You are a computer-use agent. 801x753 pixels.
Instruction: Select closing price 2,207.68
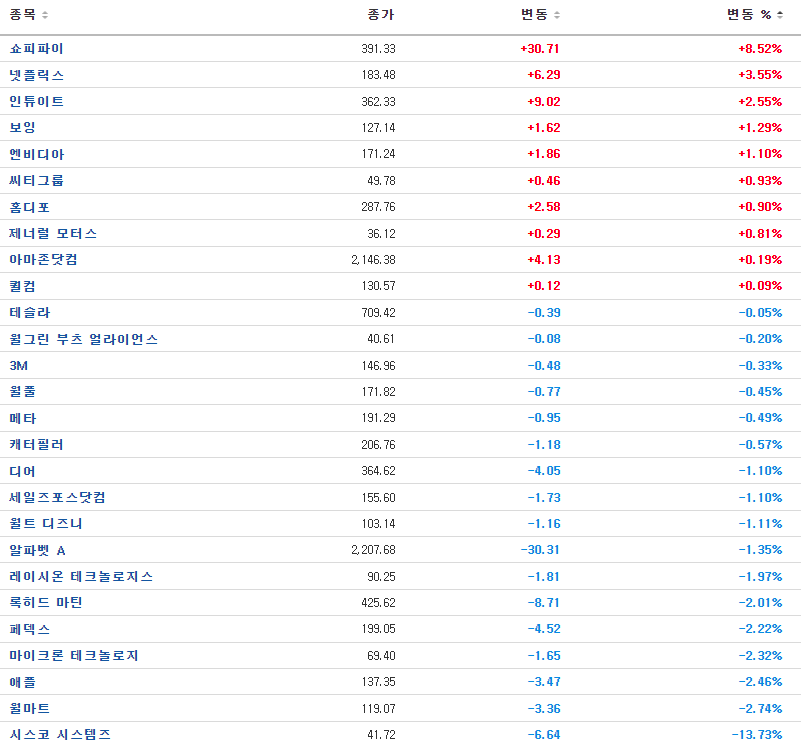pyautogui.click(x=373, y=550)
